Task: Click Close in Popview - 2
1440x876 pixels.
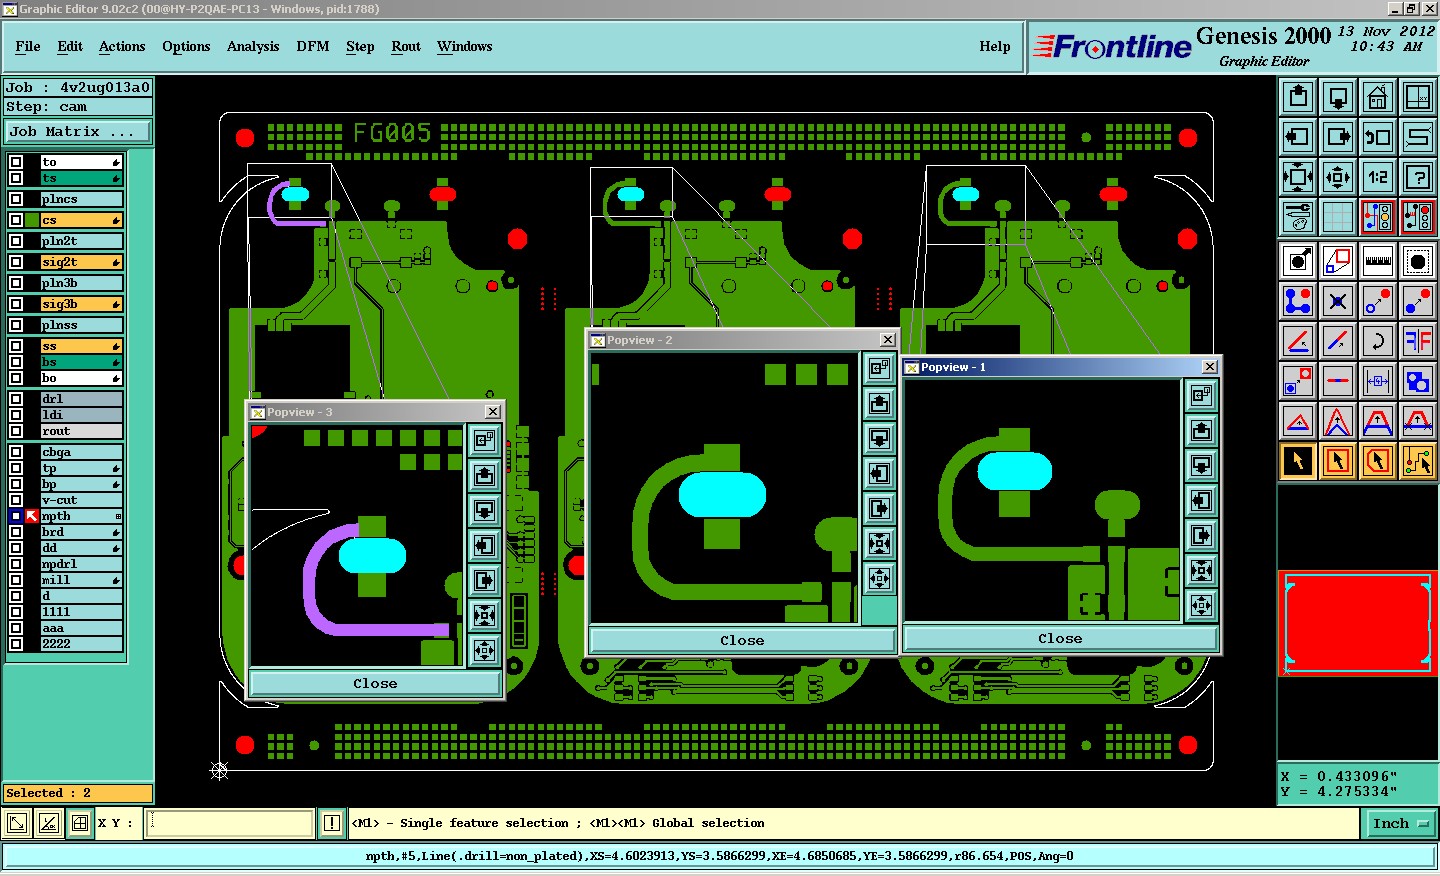Action: click(x=742, y=640)
